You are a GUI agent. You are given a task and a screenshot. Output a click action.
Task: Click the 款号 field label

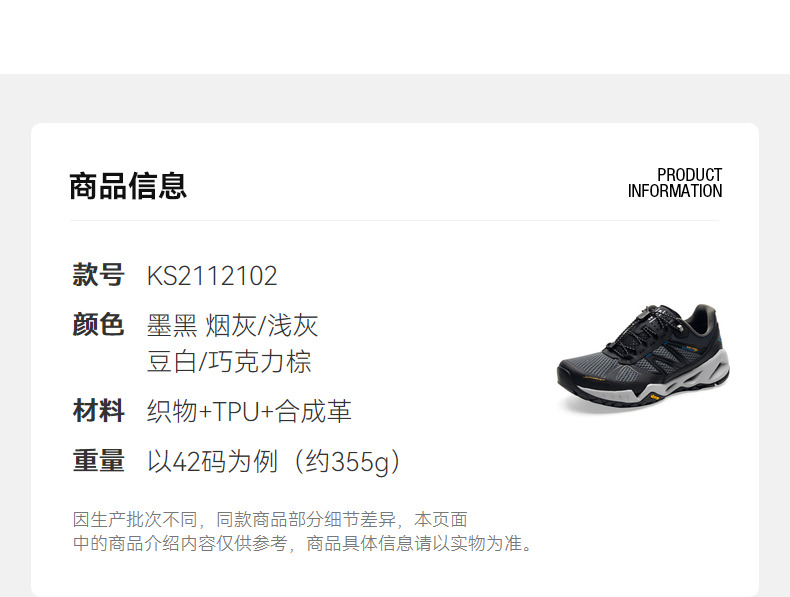(98, 275)
